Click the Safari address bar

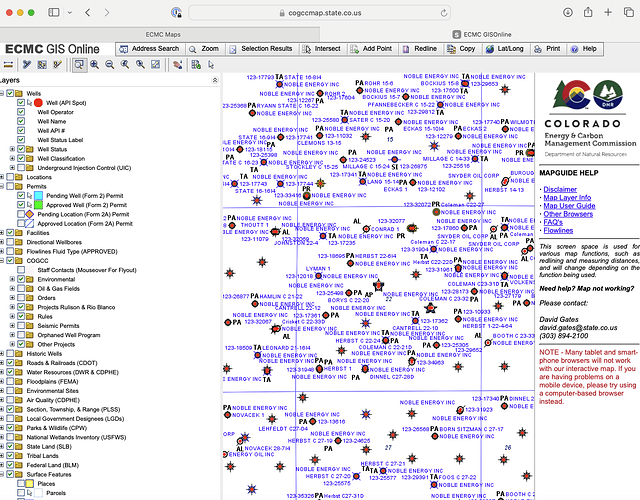coord(319,13)
